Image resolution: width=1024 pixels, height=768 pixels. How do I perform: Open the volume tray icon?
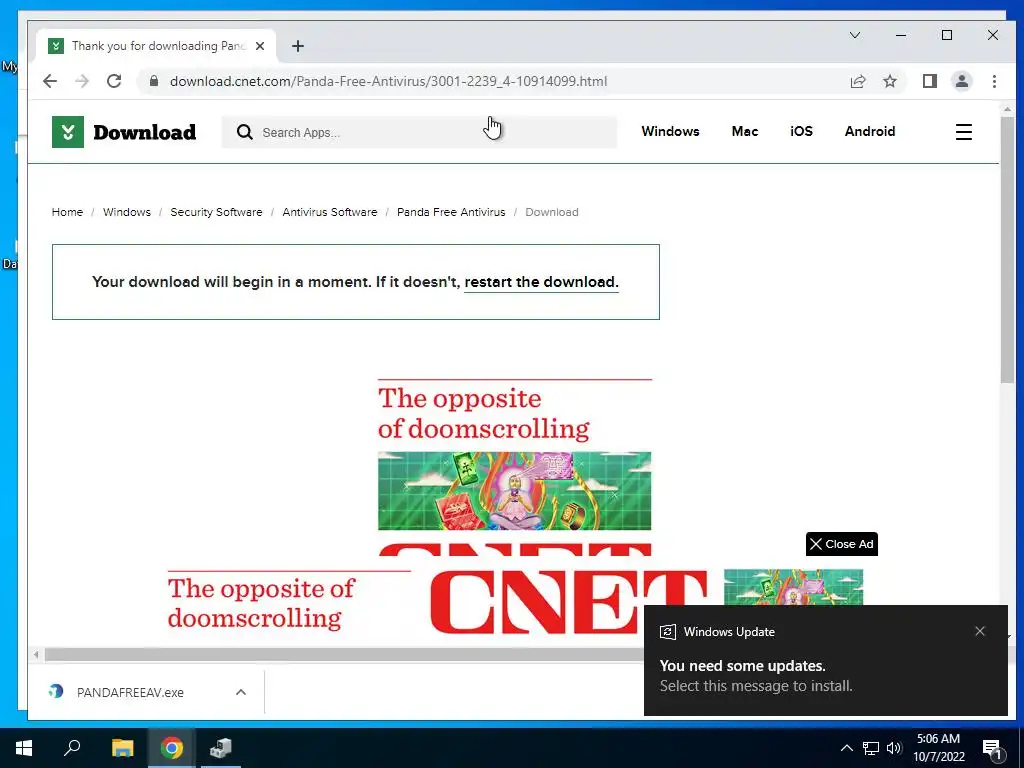pos(894,748)
